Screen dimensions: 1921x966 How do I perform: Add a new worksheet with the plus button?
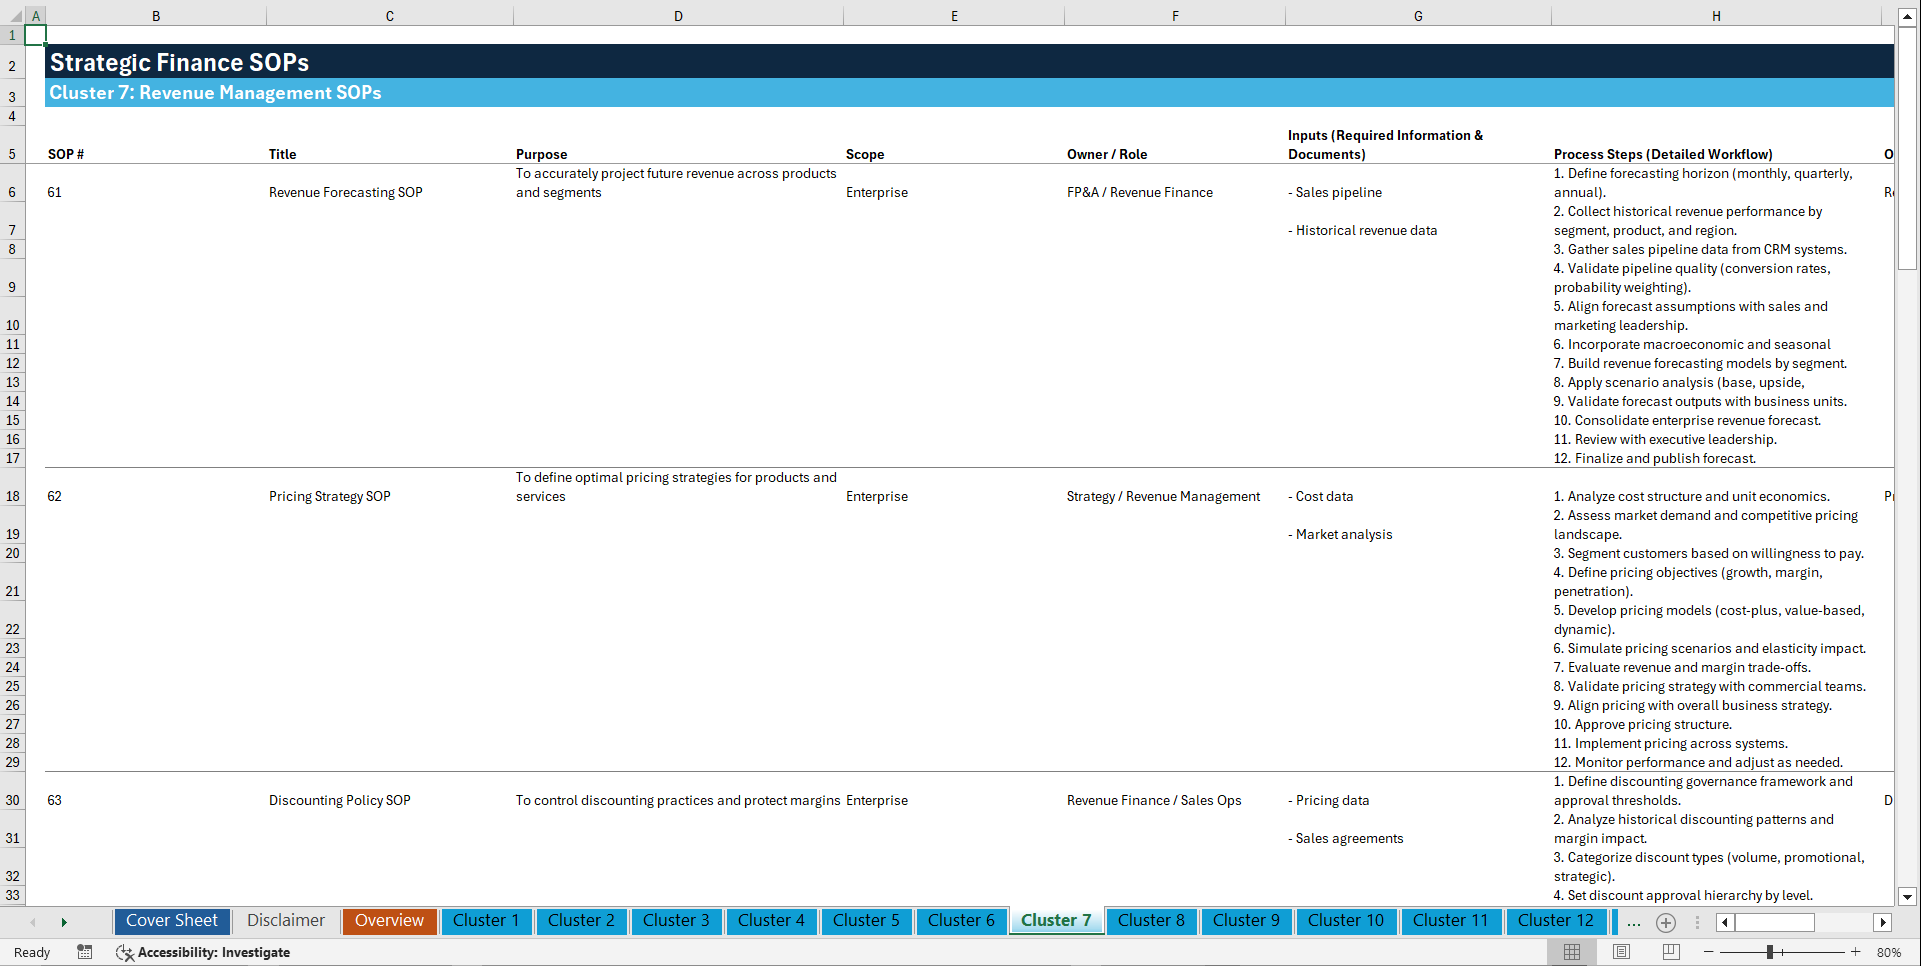[x=1665, y=922]
